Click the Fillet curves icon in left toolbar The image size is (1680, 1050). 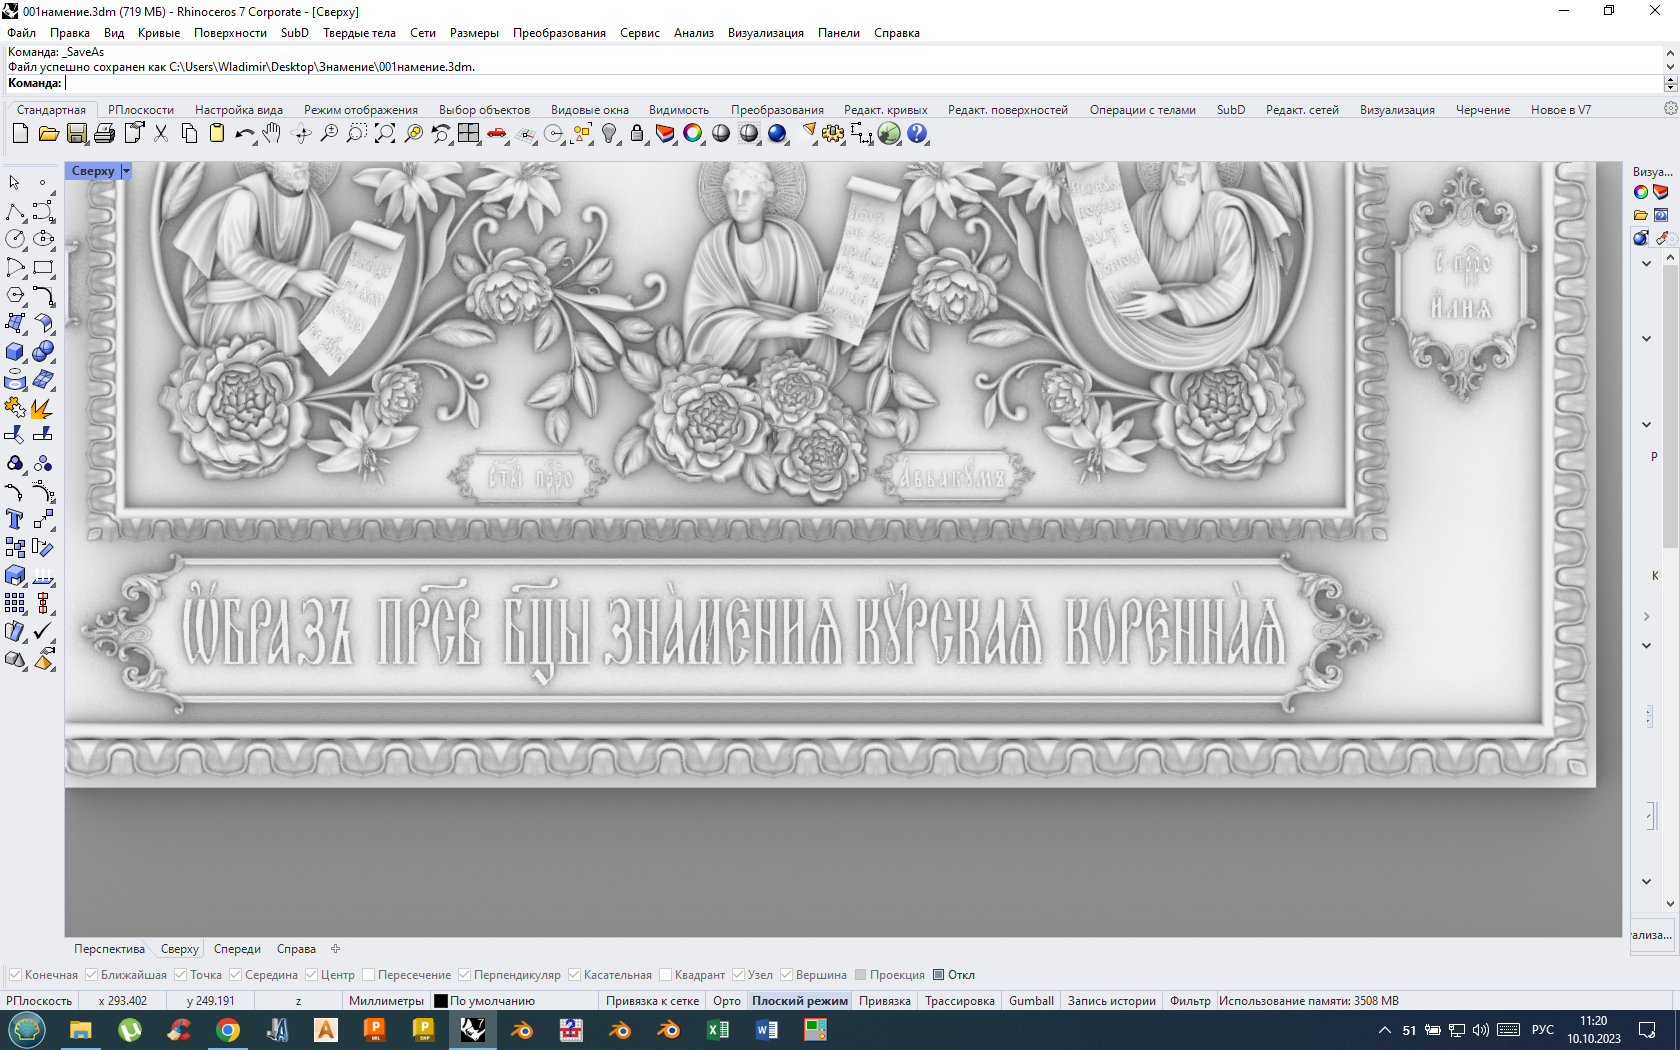coord(43,295)
